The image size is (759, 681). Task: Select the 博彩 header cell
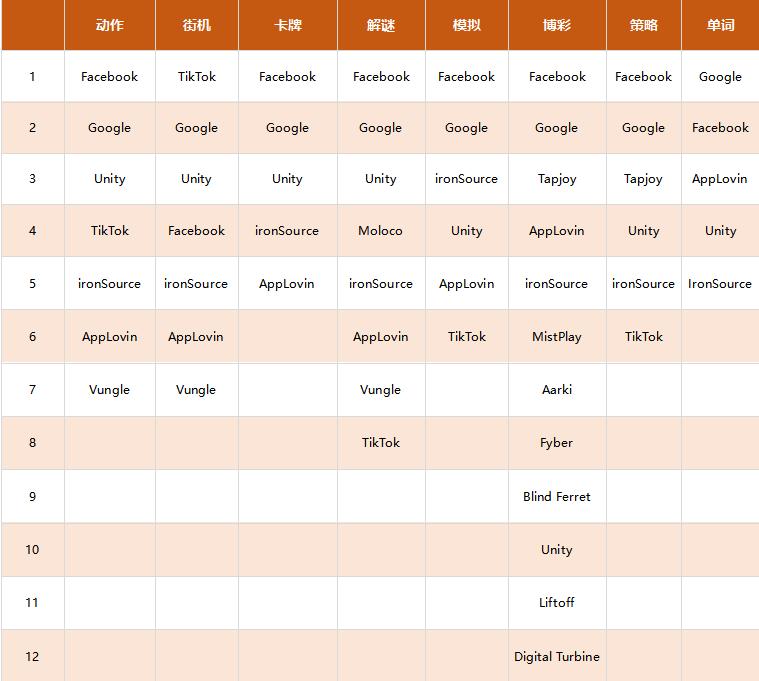click(556, 25)
